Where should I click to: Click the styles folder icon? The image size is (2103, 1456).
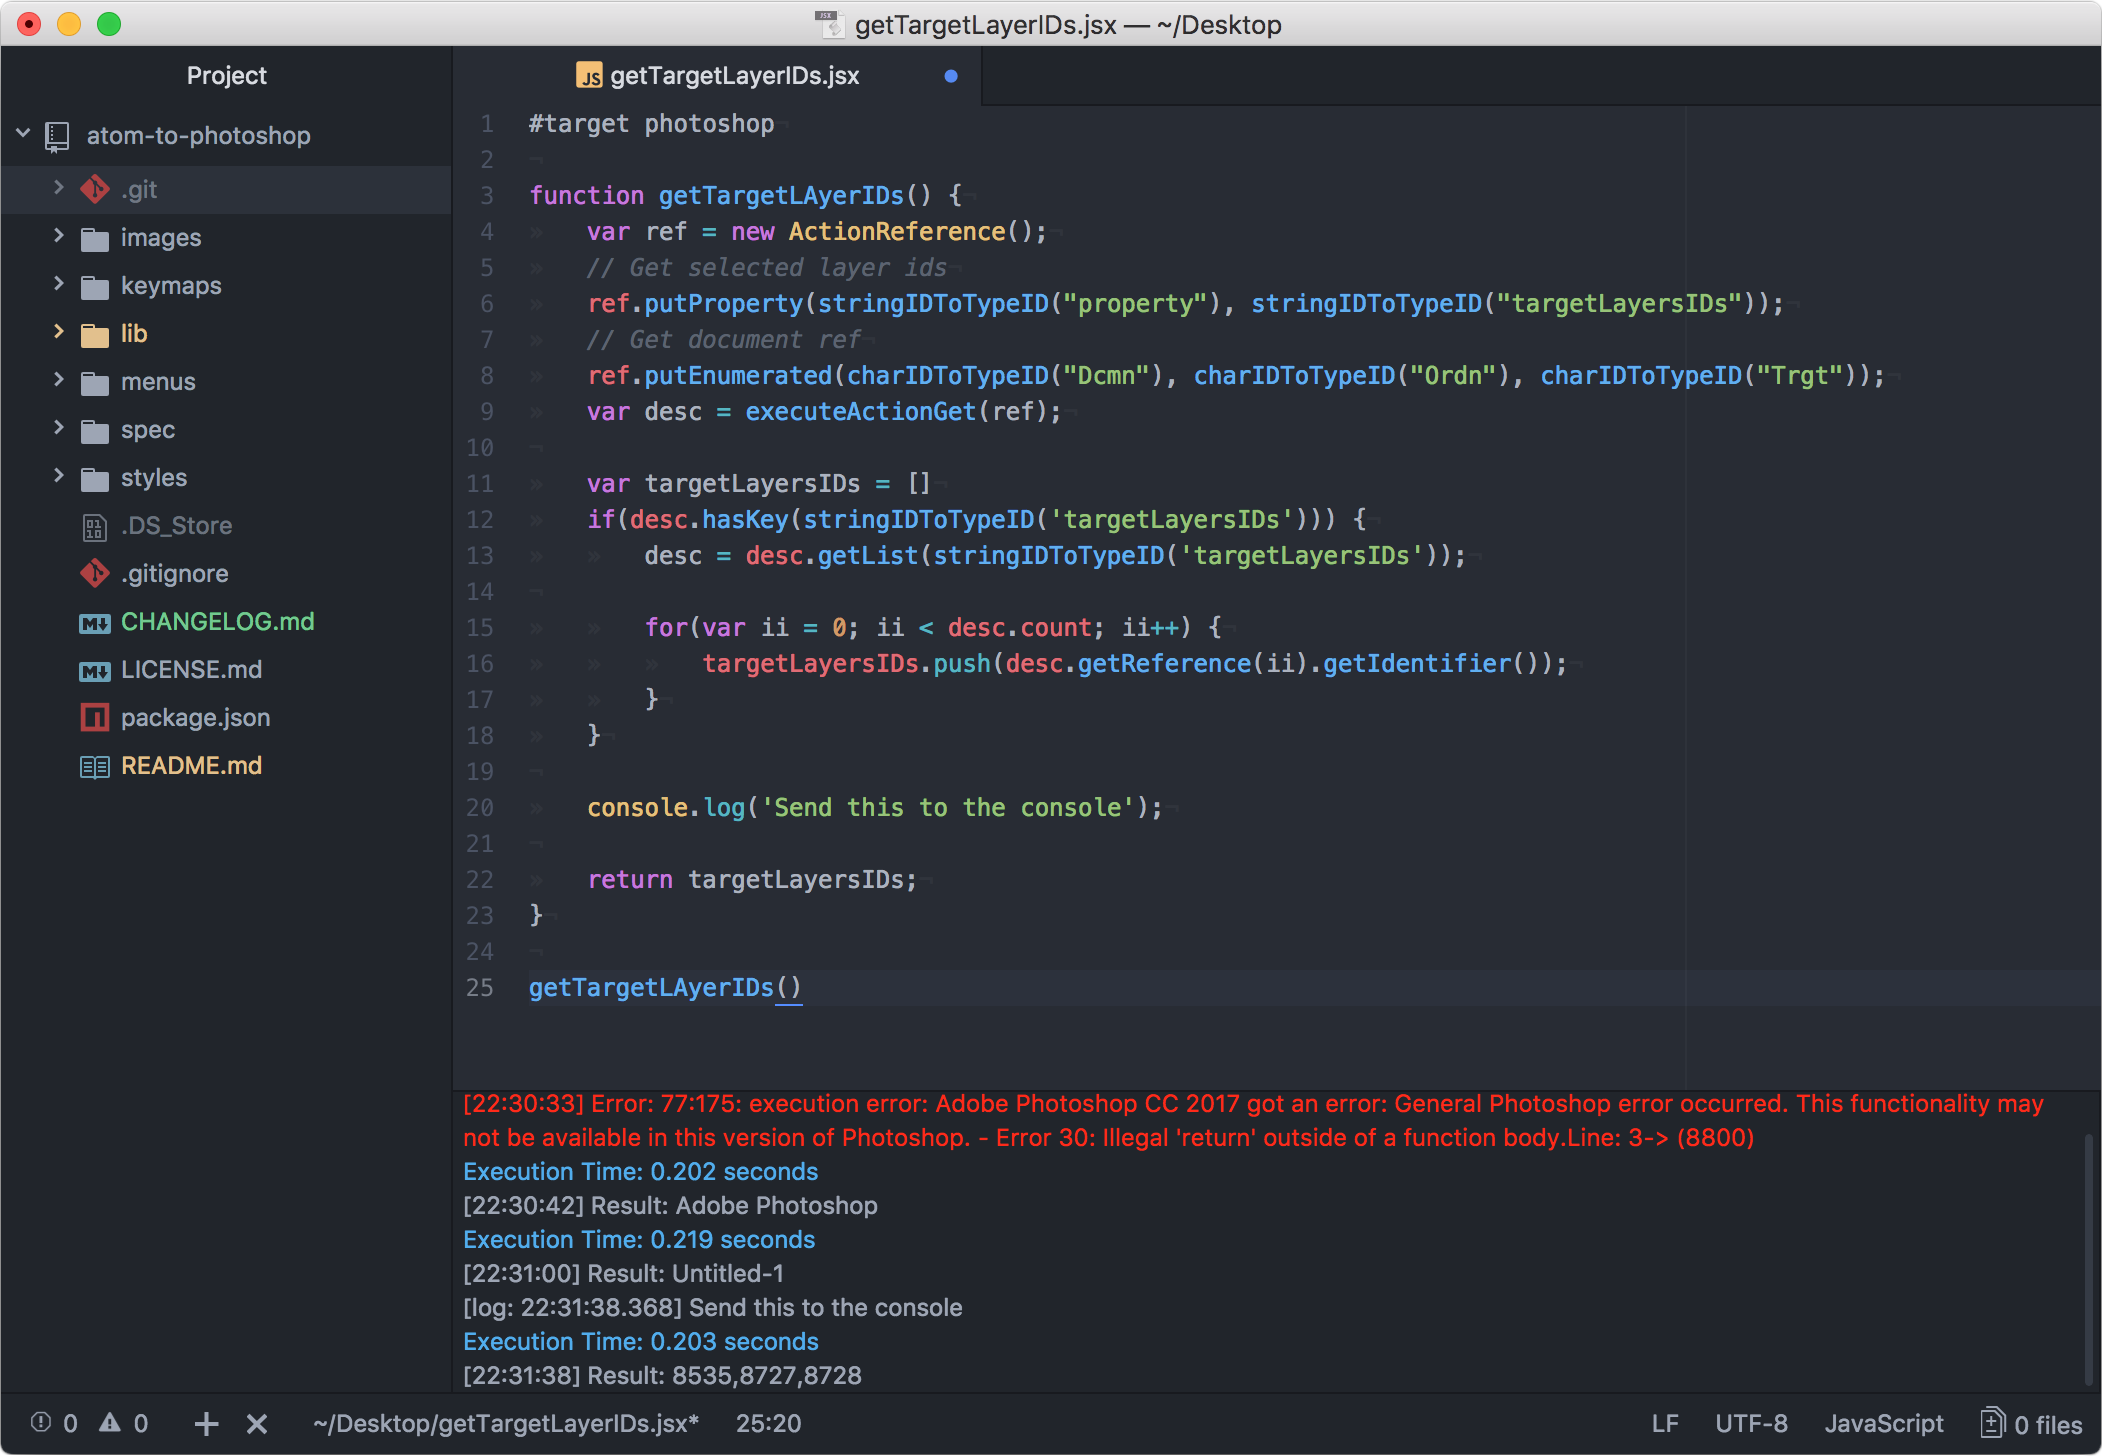point(95,479)
